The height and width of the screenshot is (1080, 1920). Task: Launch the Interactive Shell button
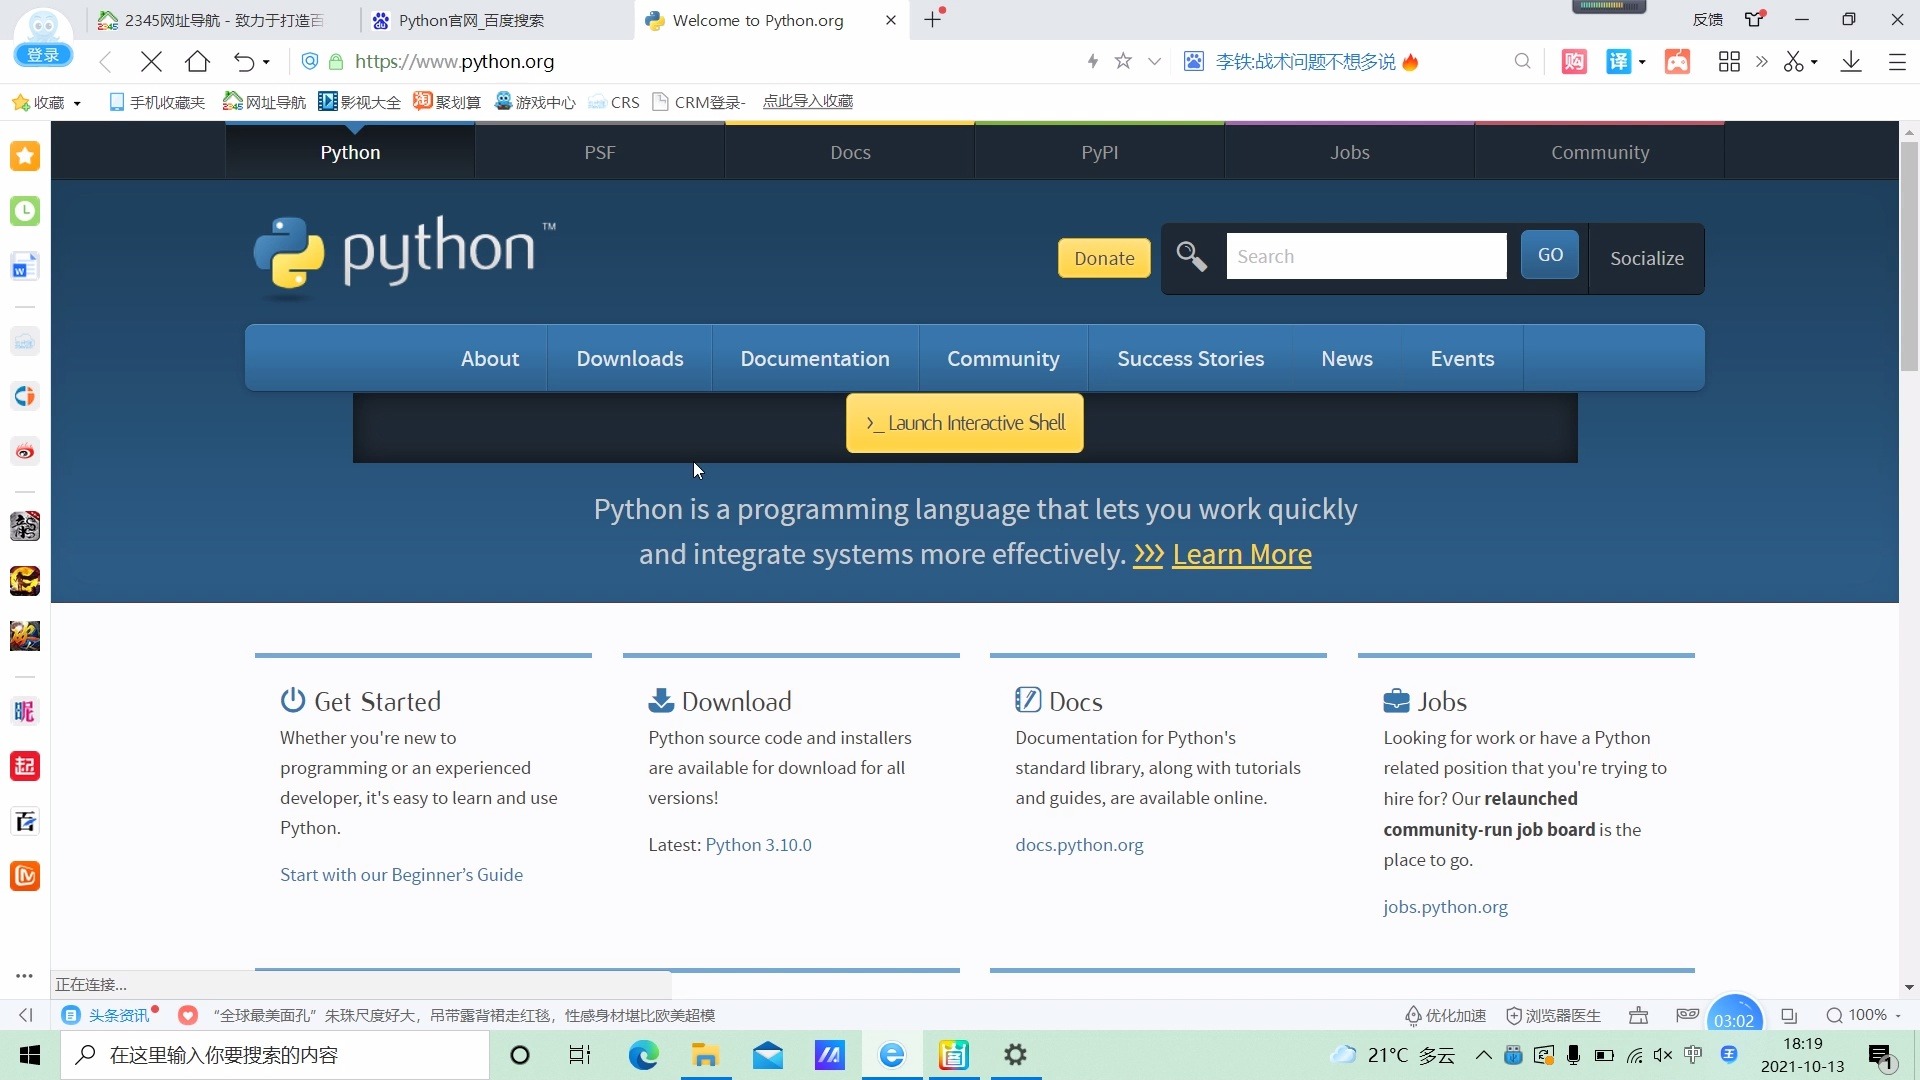click(965, 422)
